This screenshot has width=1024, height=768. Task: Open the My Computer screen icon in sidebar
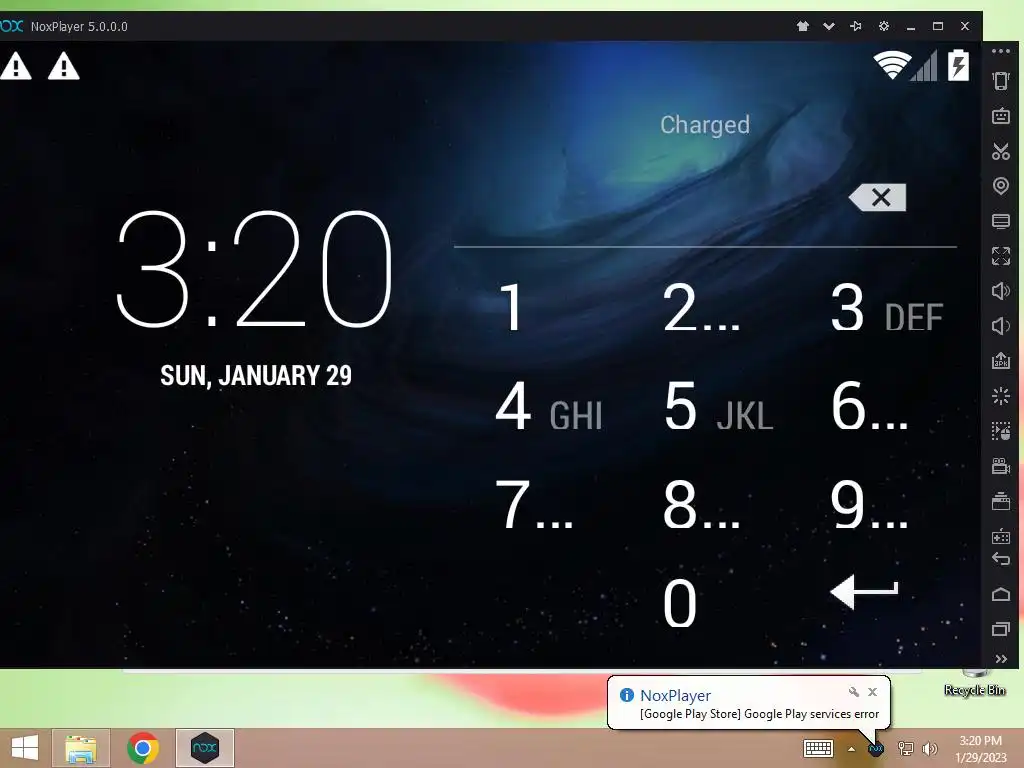1000,221
